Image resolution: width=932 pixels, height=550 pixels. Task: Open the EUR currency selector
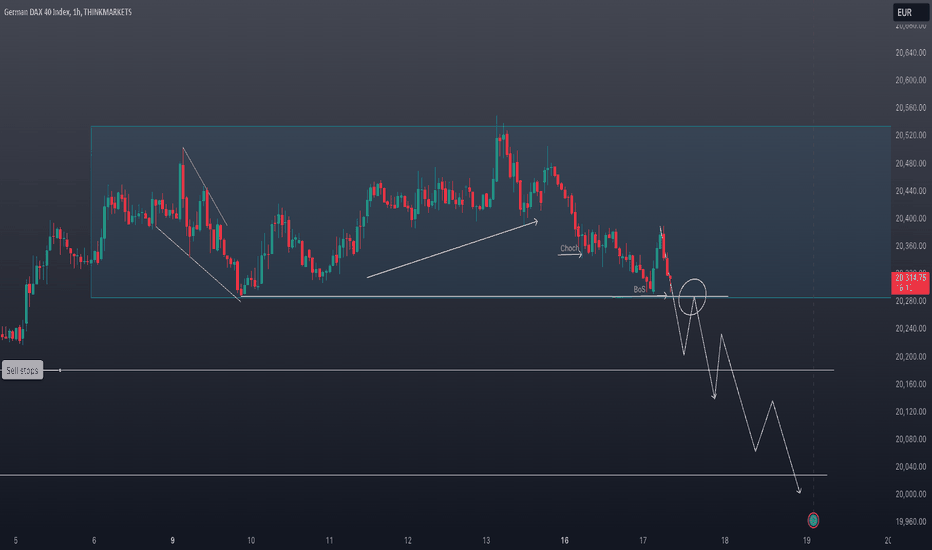point(911,12)
